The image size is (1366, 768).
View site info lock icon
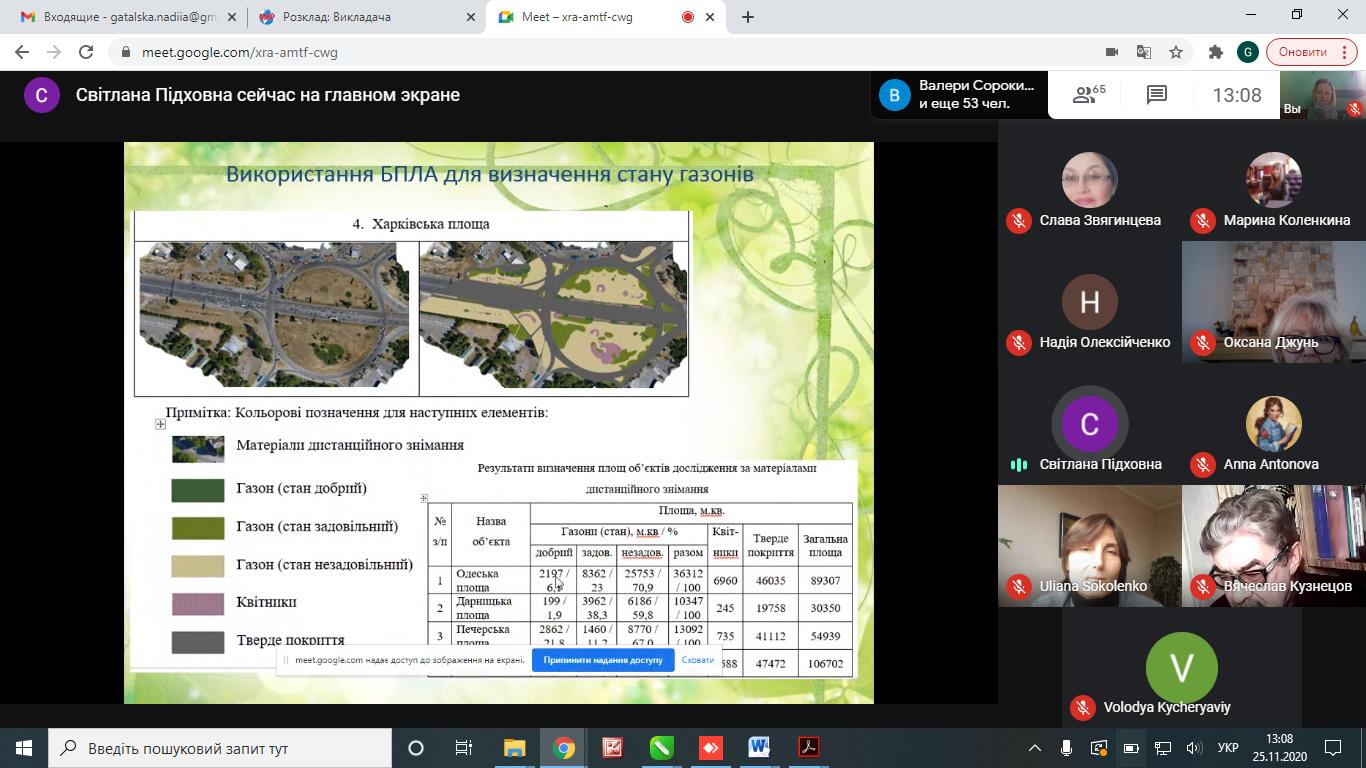tap(126, 52)
